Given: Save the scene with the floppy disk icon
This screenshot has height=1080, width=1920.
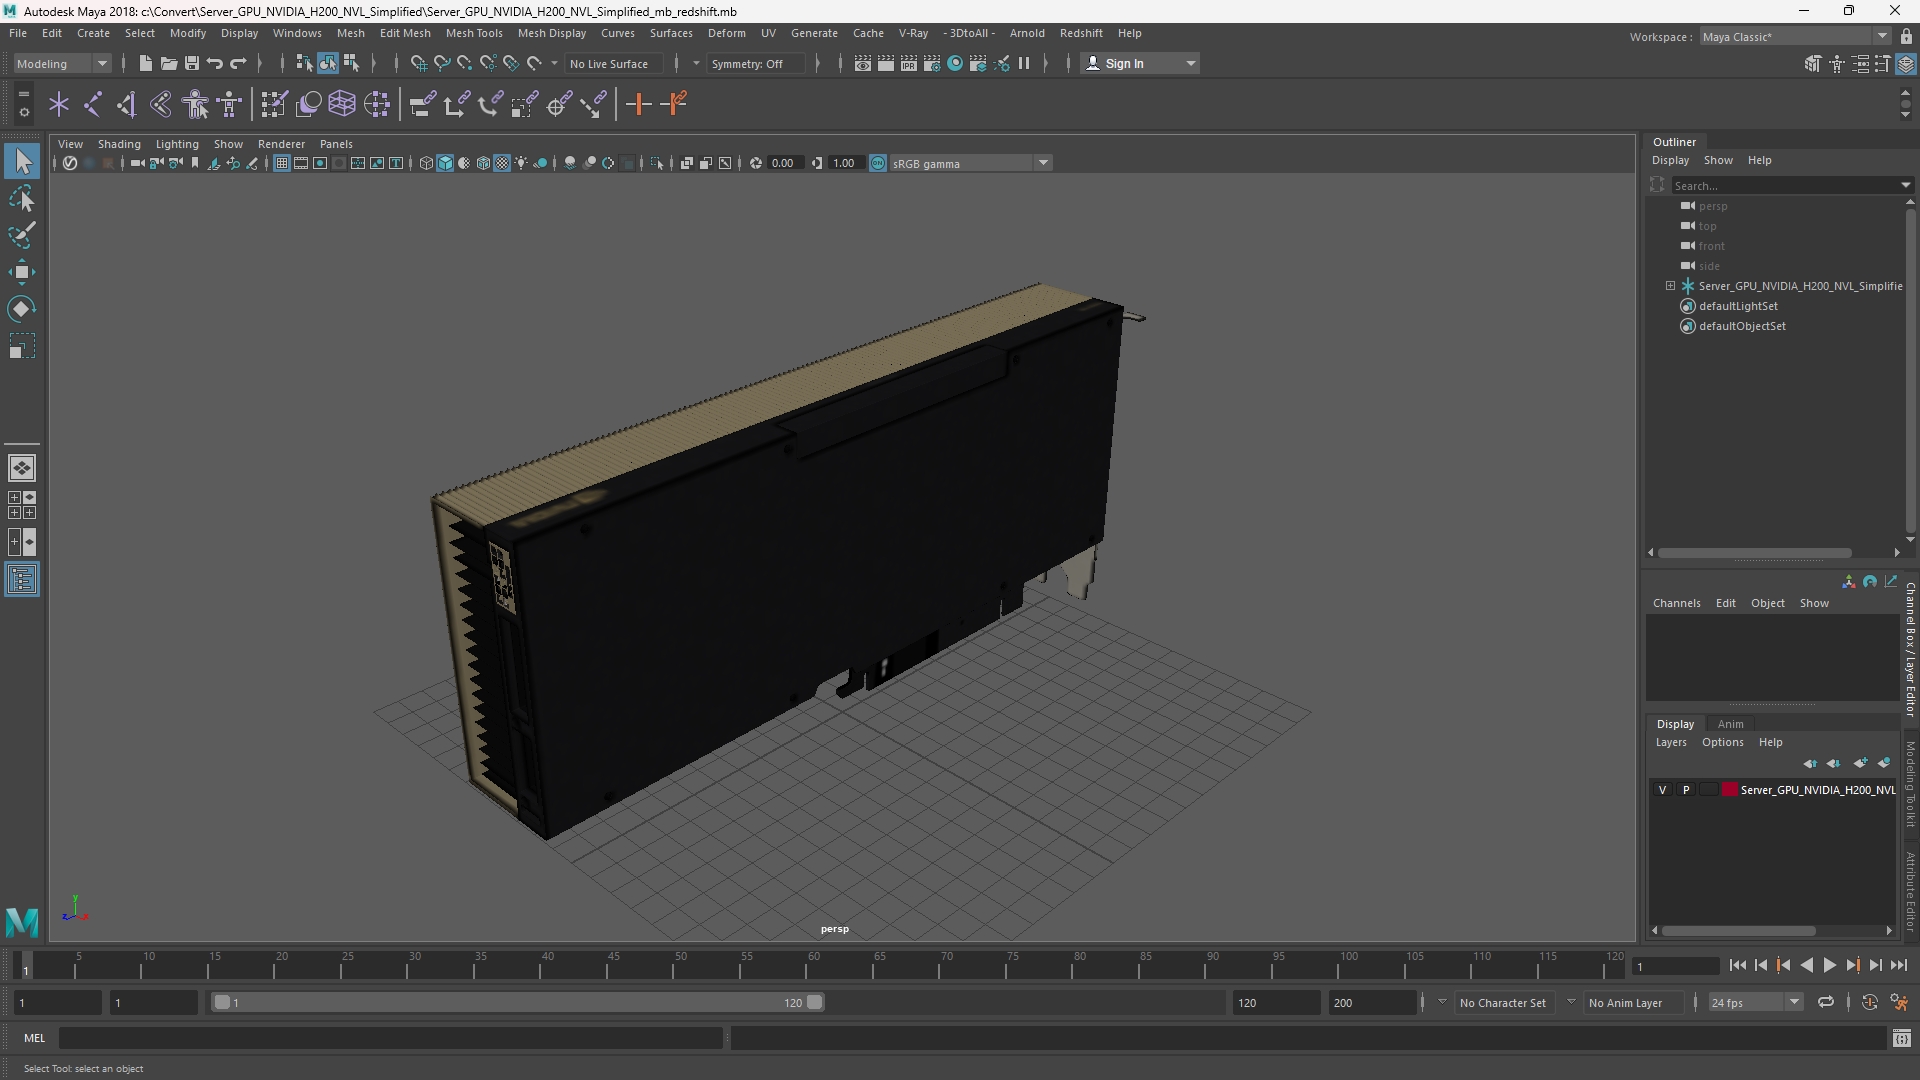Looking at the screenshot, I should [x=192, y=63].
